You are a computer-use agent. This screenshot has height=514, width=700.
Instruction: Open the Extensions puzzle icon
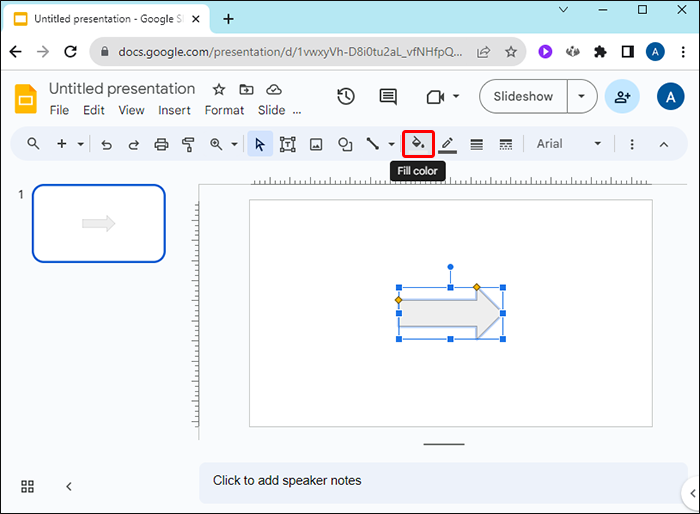point(600,52)
